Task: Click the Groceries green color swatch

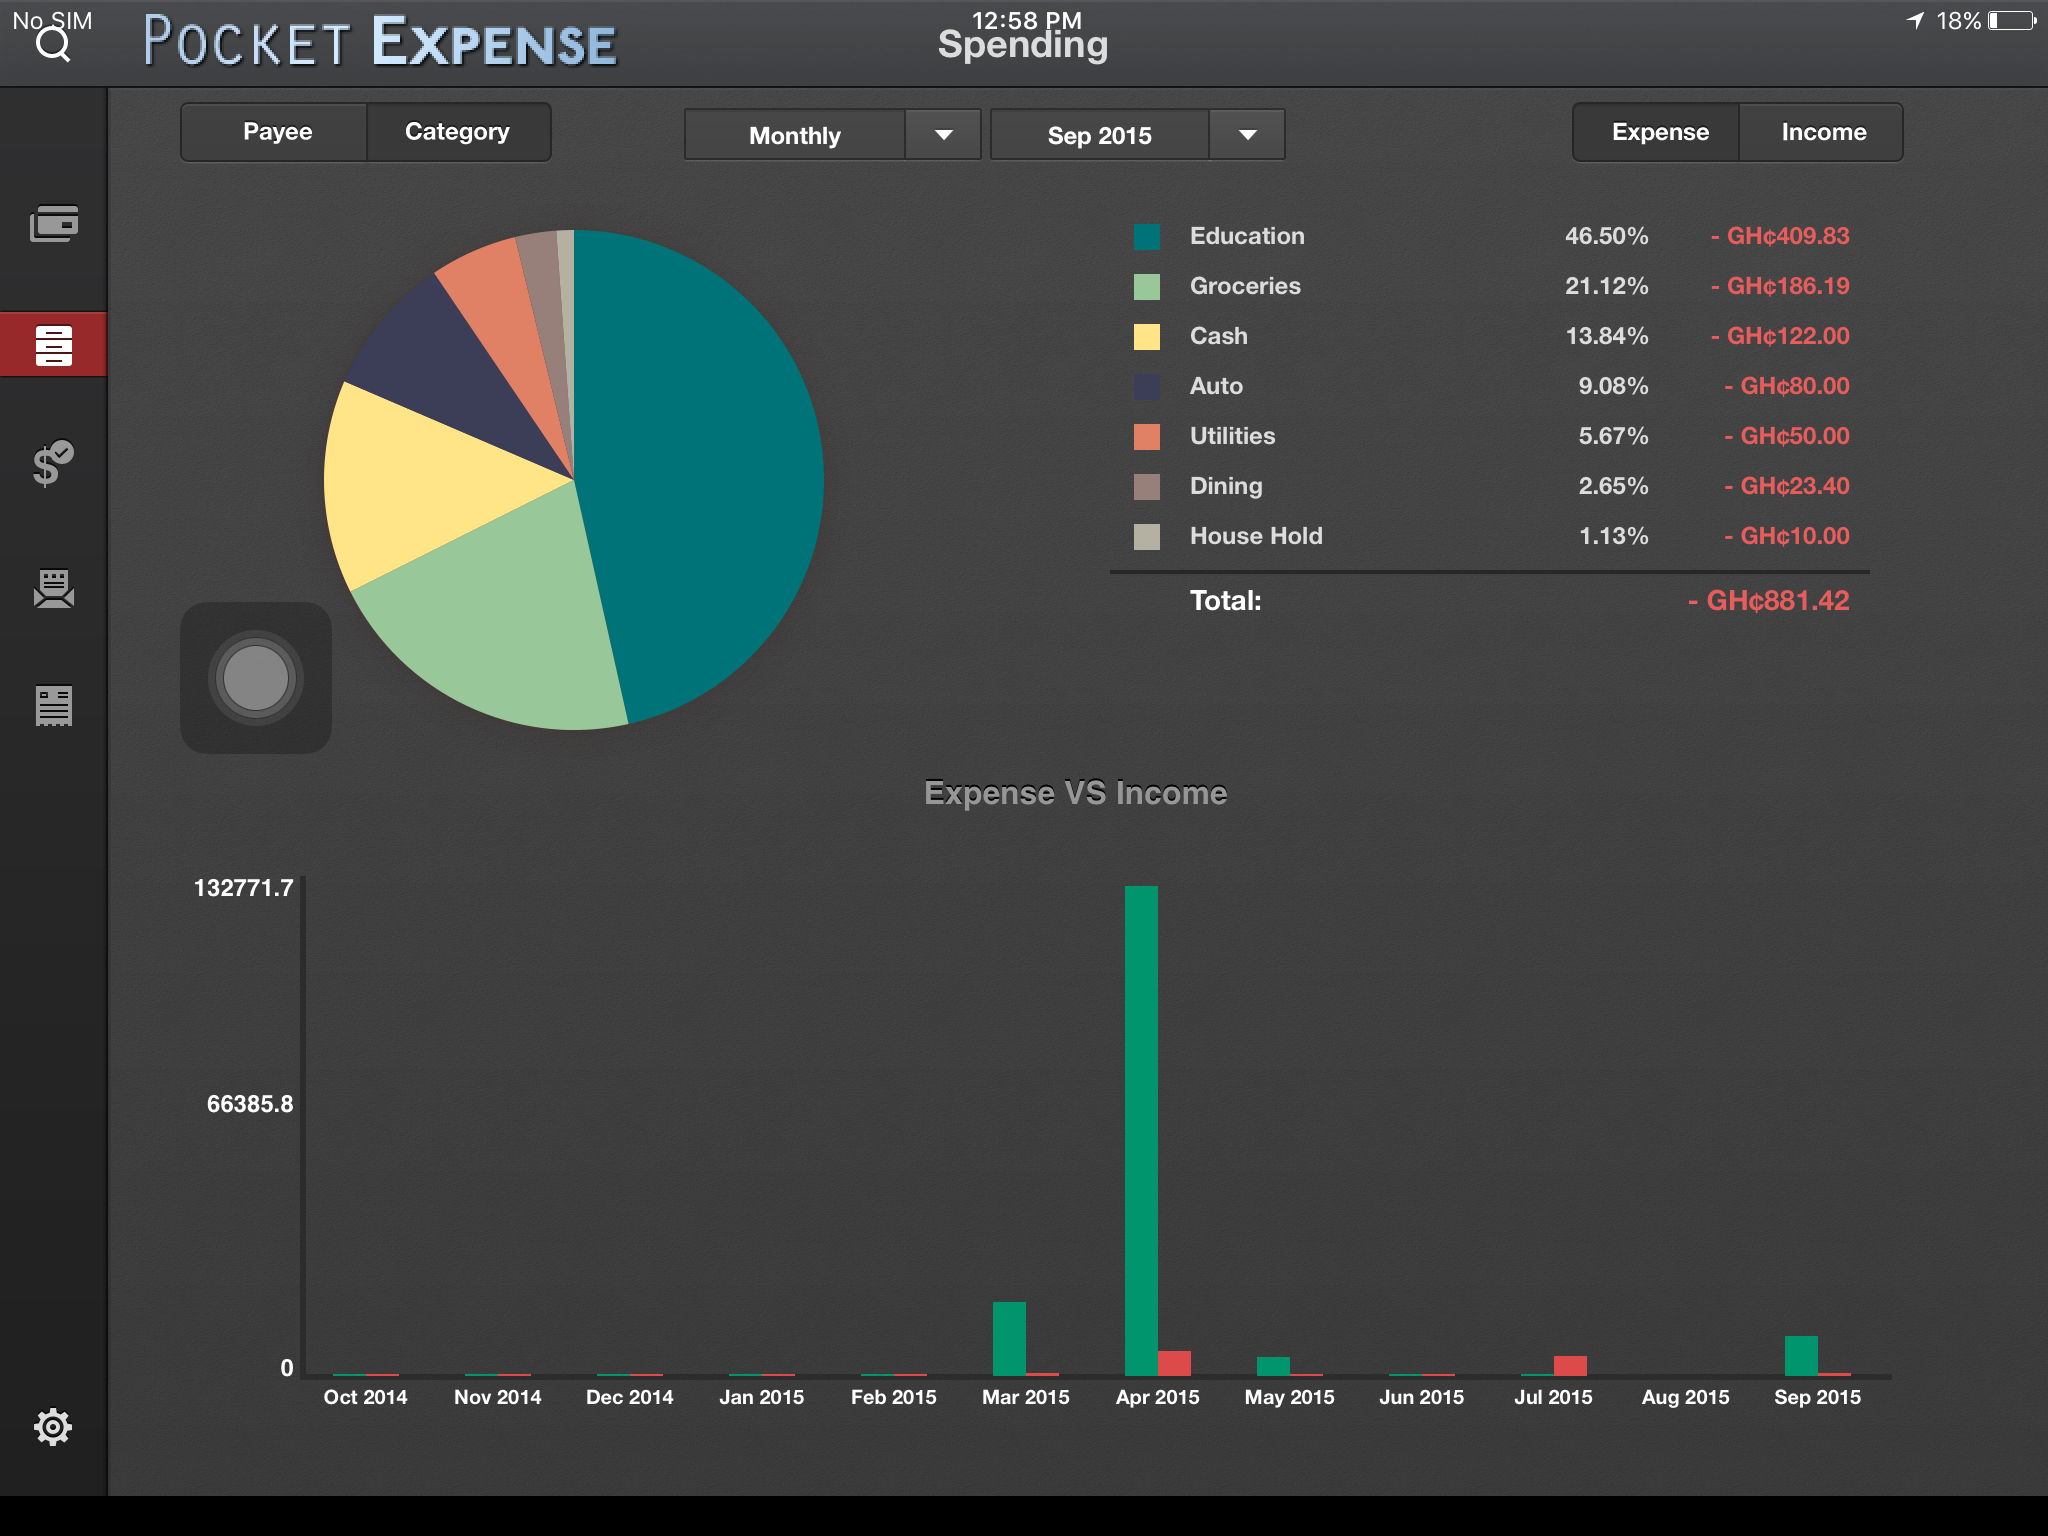Action: pos(1147,287)
